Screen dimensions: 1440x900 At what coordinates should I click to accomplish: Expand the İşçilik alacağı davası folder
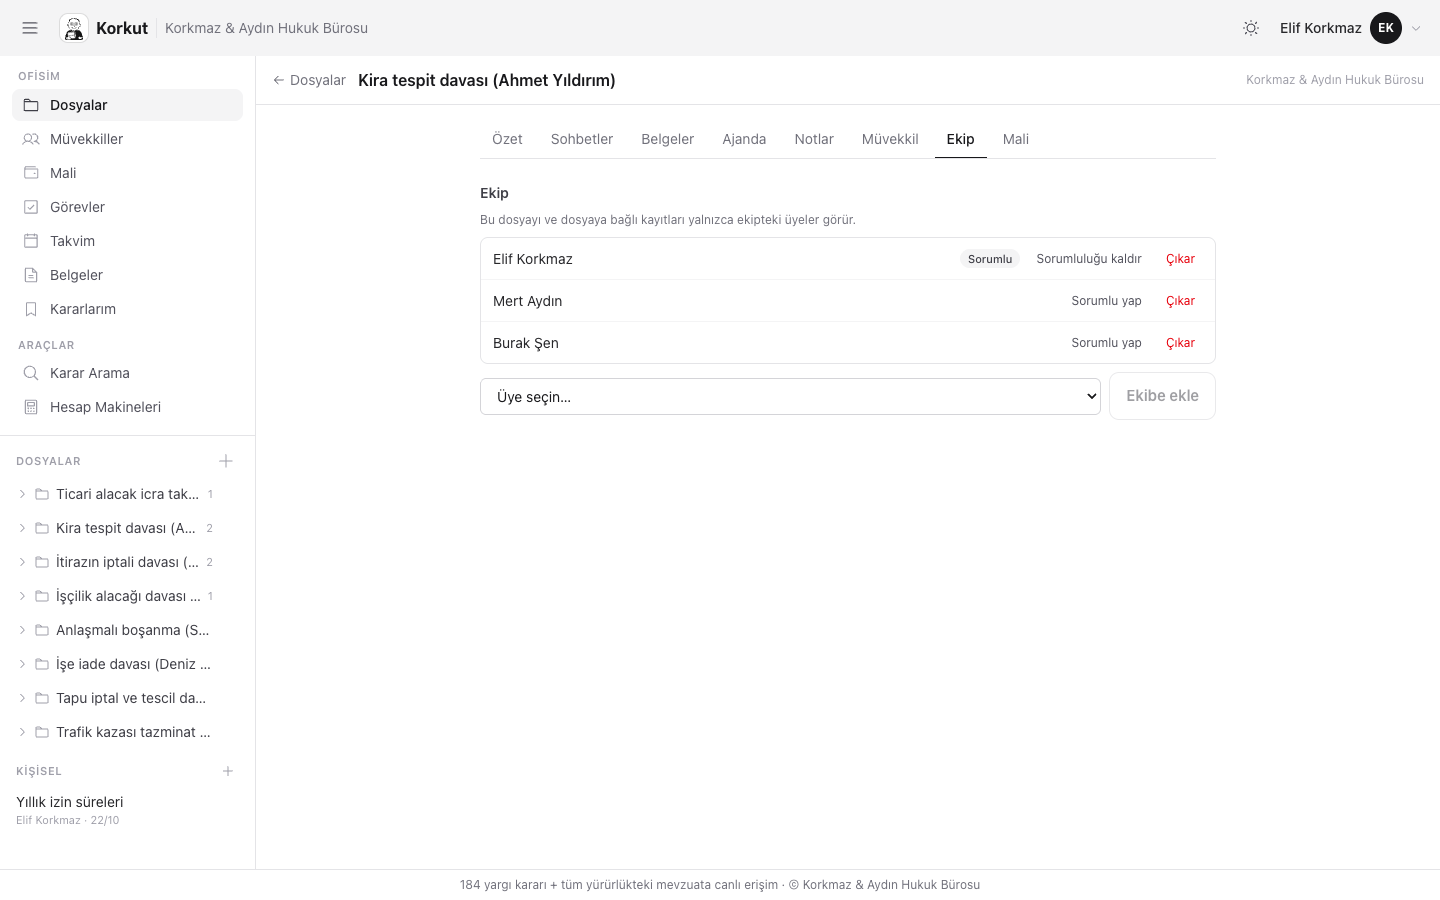click(22, 596)
